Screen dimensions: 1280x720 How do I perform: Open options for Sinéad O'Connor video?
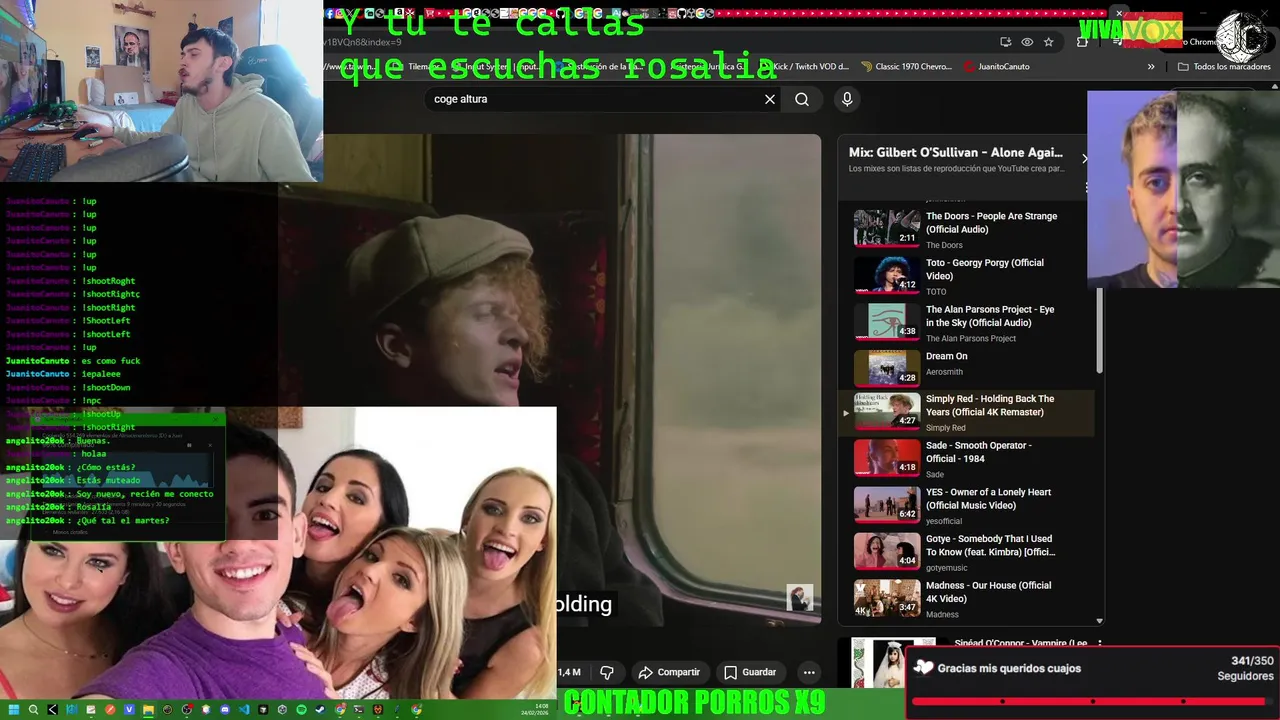1100,644
